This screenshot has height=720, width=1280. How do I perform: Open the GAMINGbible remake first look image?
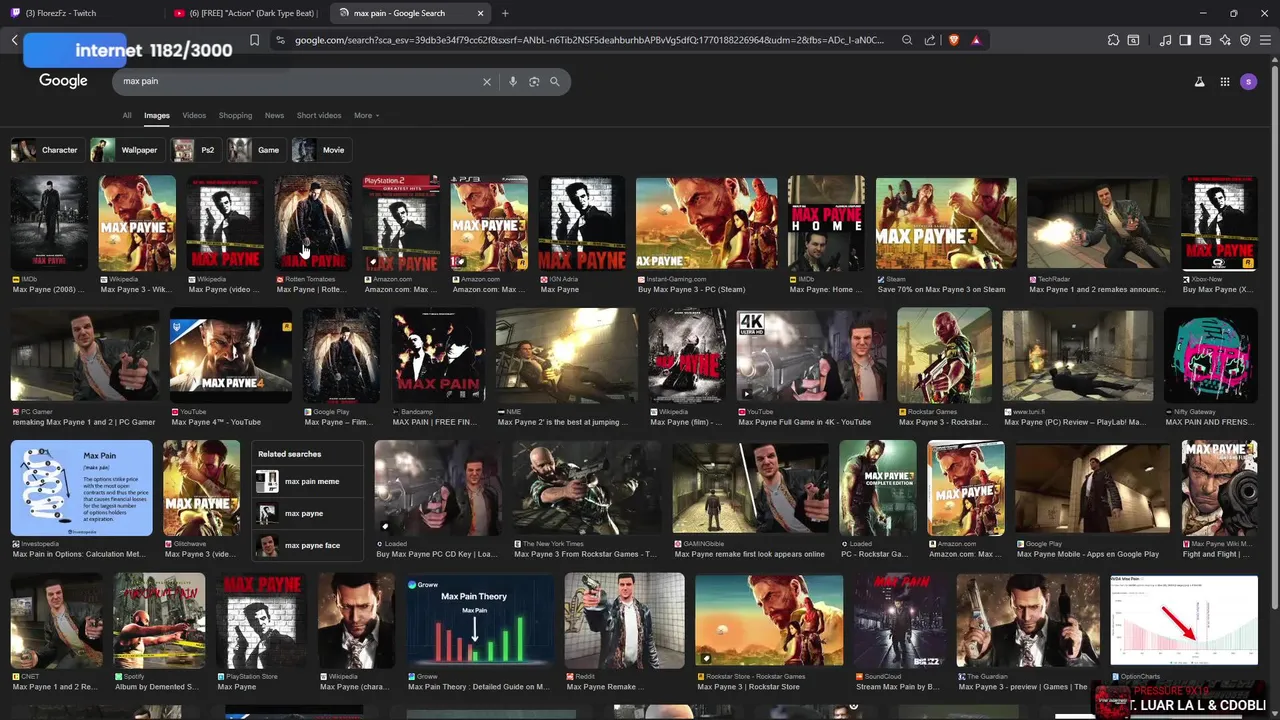pos(751,488)
